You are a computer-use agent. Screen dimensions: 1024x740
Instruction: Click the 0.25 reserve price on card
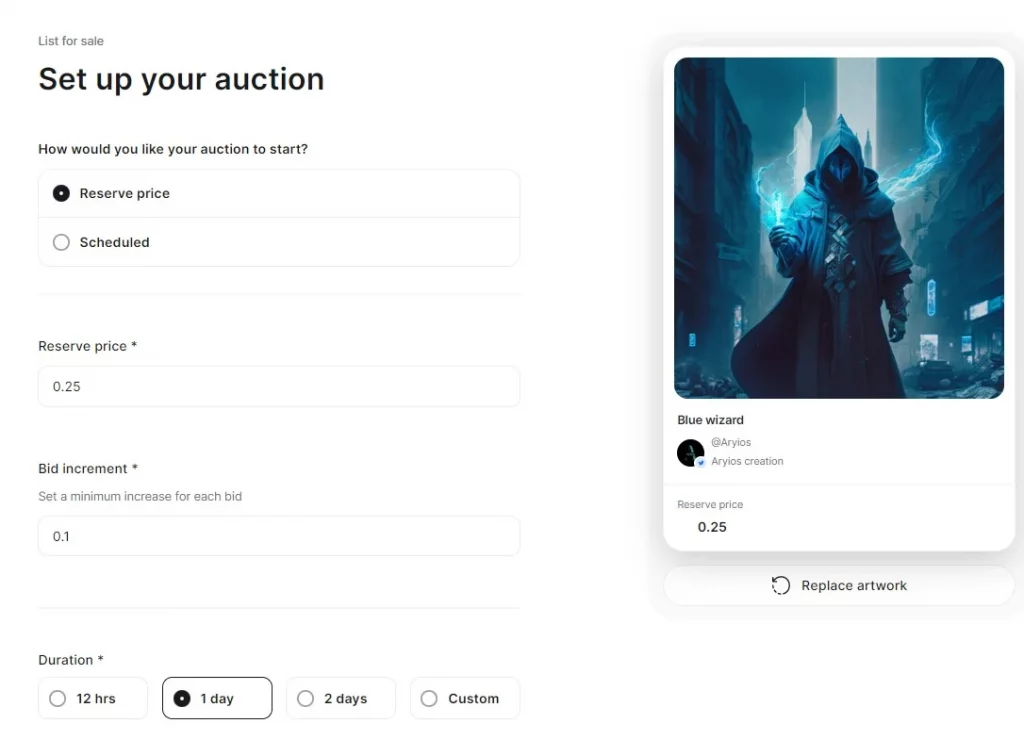pyautogui.click(x=712, y=527)
